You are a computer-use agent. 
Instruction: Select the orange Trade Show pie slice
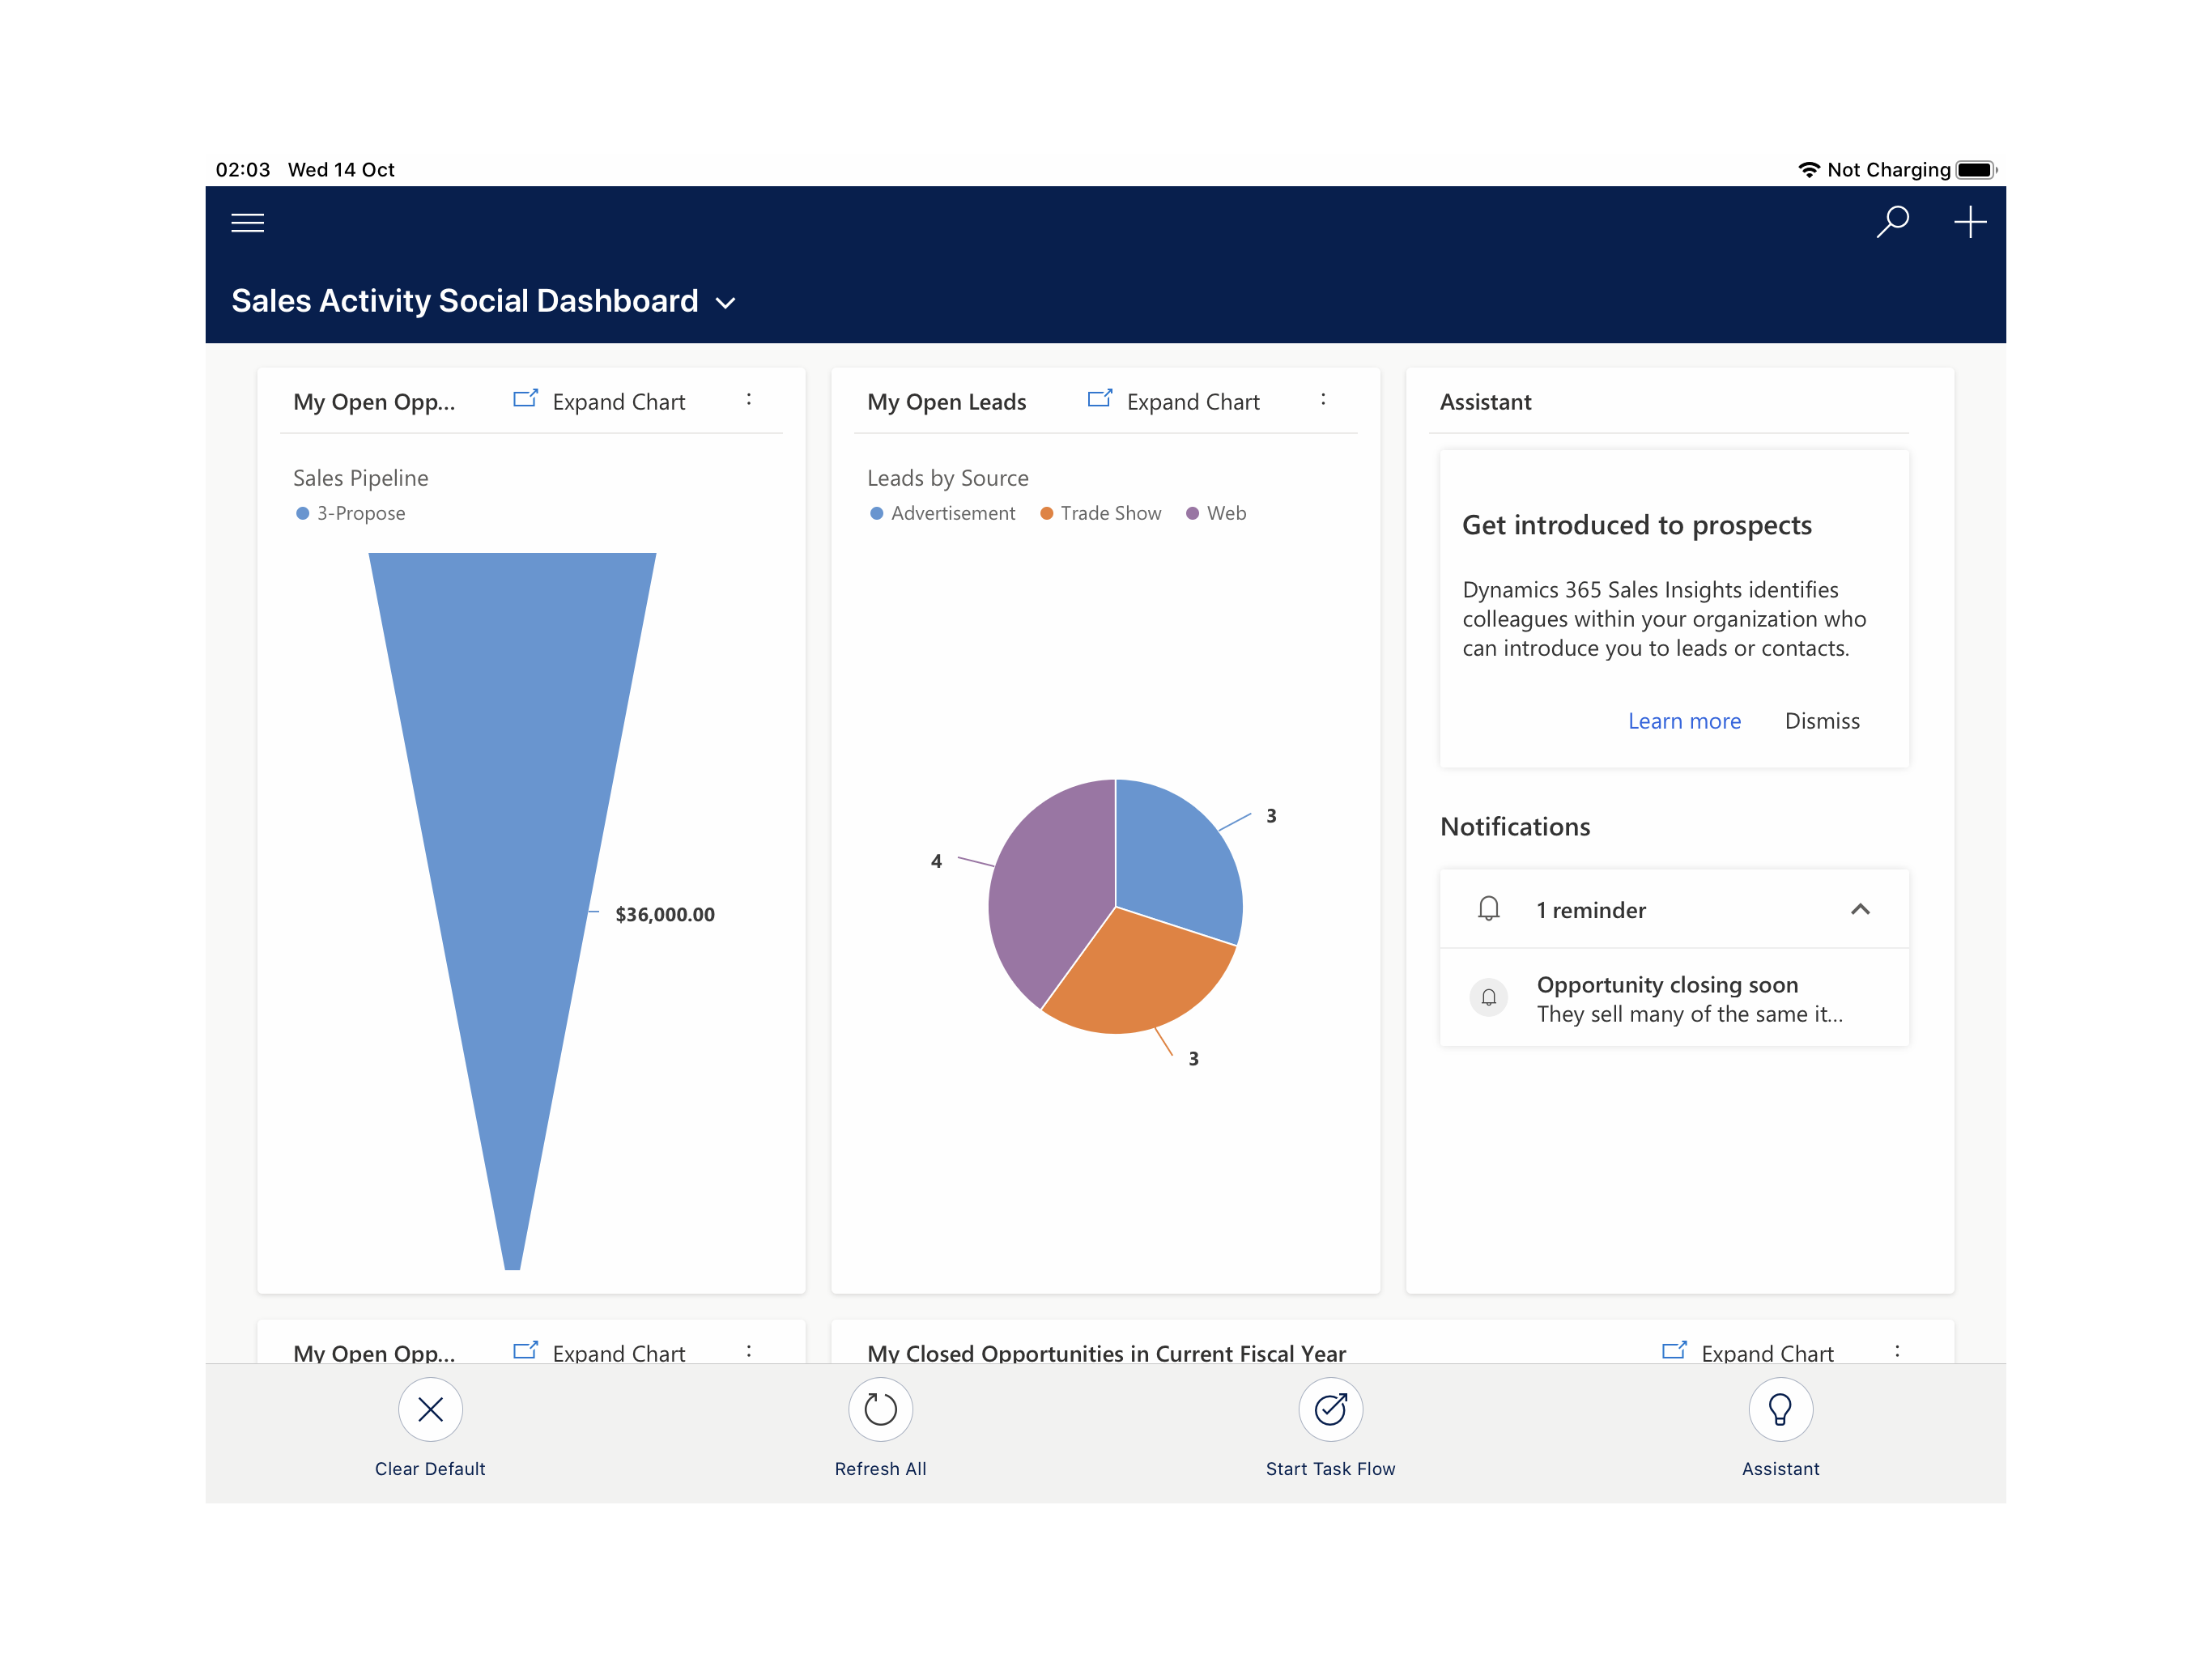1140,980
